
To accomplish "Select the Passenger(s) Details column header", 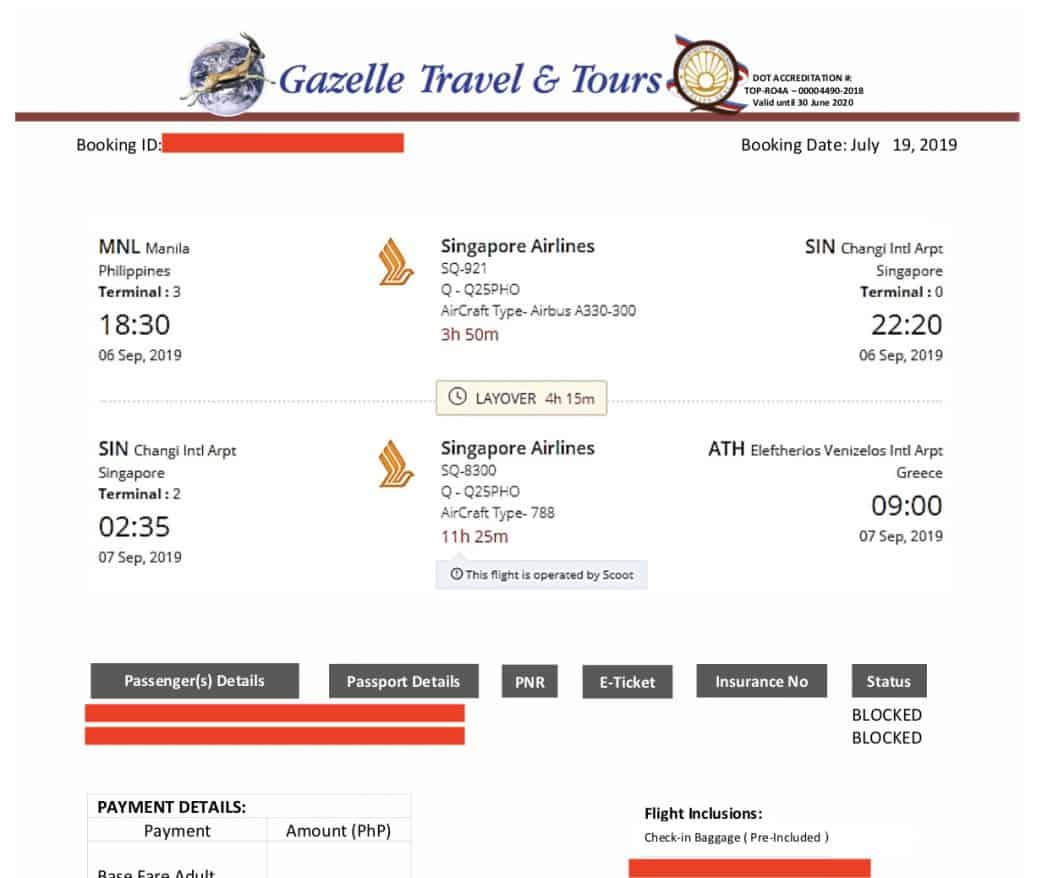I will (194, 681).
